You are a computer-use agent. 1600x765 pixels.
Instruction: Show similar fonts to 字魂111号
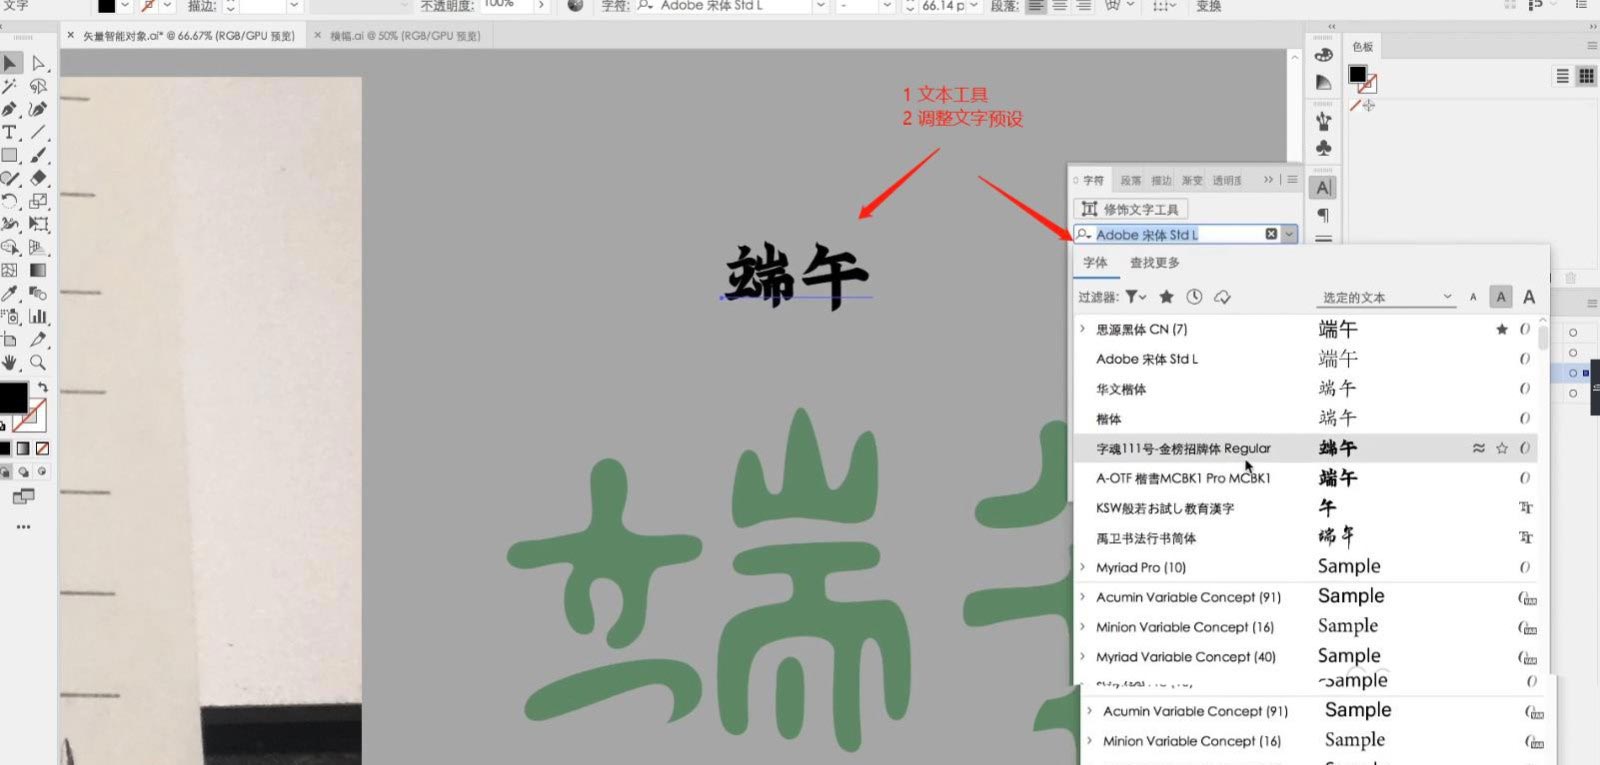(x=1478, y=448)
